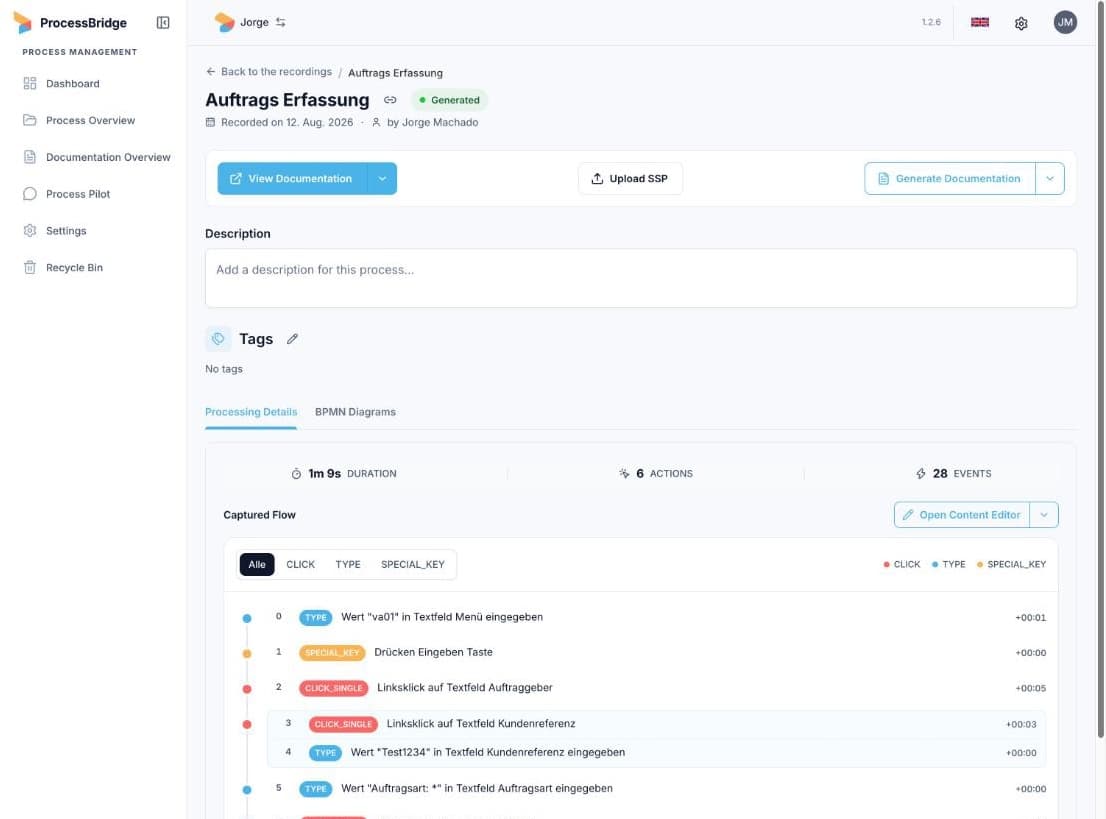Image resolution: width=1106 pixels, height=819 pixels.
Task: Expand the Generate Documentation dropdown arrow
Action: click(x=1050, y=178)
